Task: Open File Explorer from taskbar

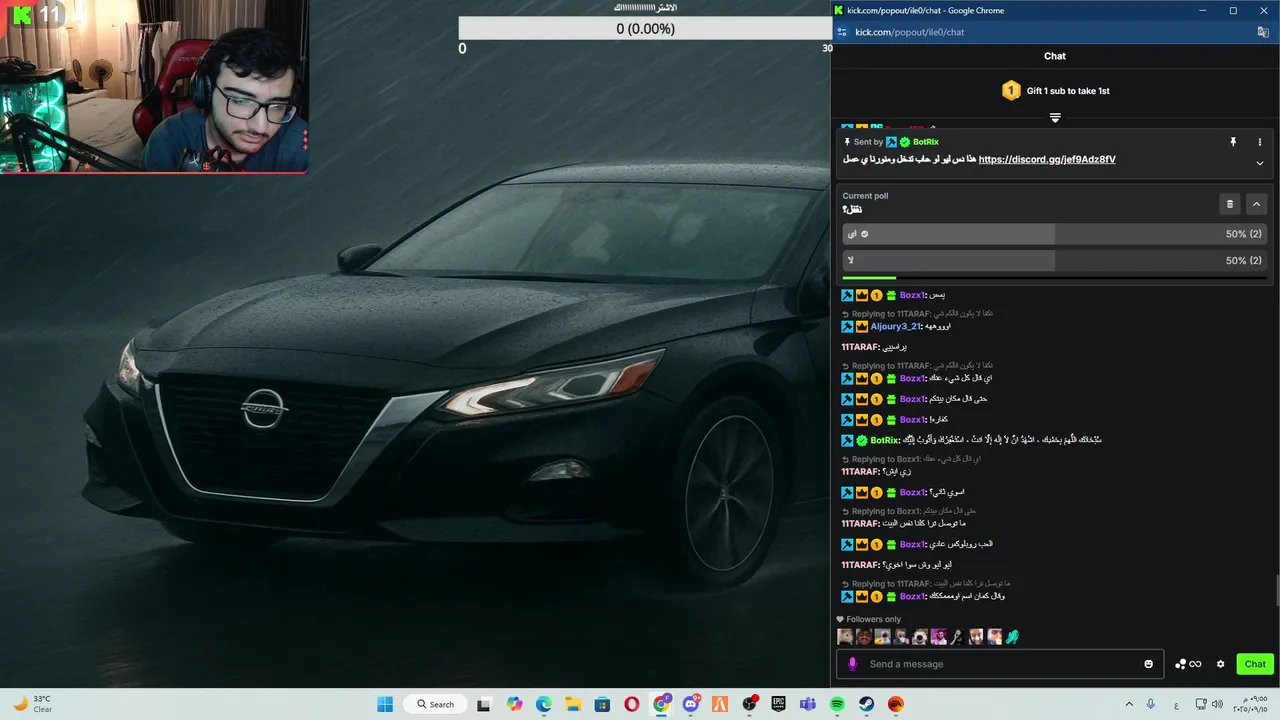Action: [x=573, y=704]
